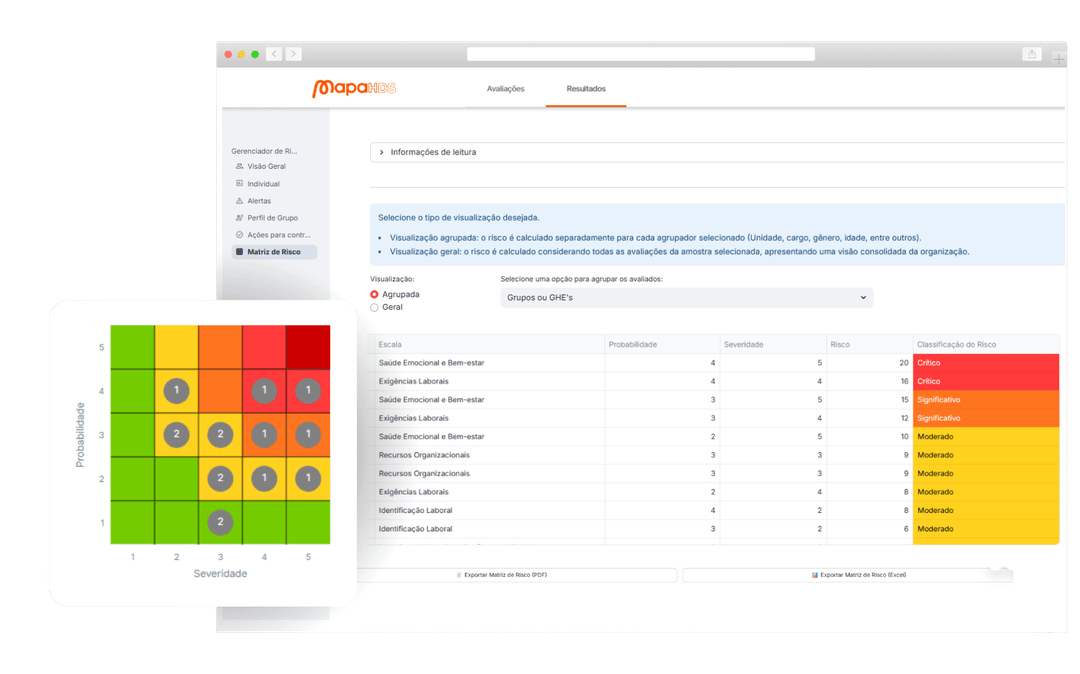Viewport: 1080px width, 674px height.
Task: Select the Geral visualization radio button
Action: 375,308
